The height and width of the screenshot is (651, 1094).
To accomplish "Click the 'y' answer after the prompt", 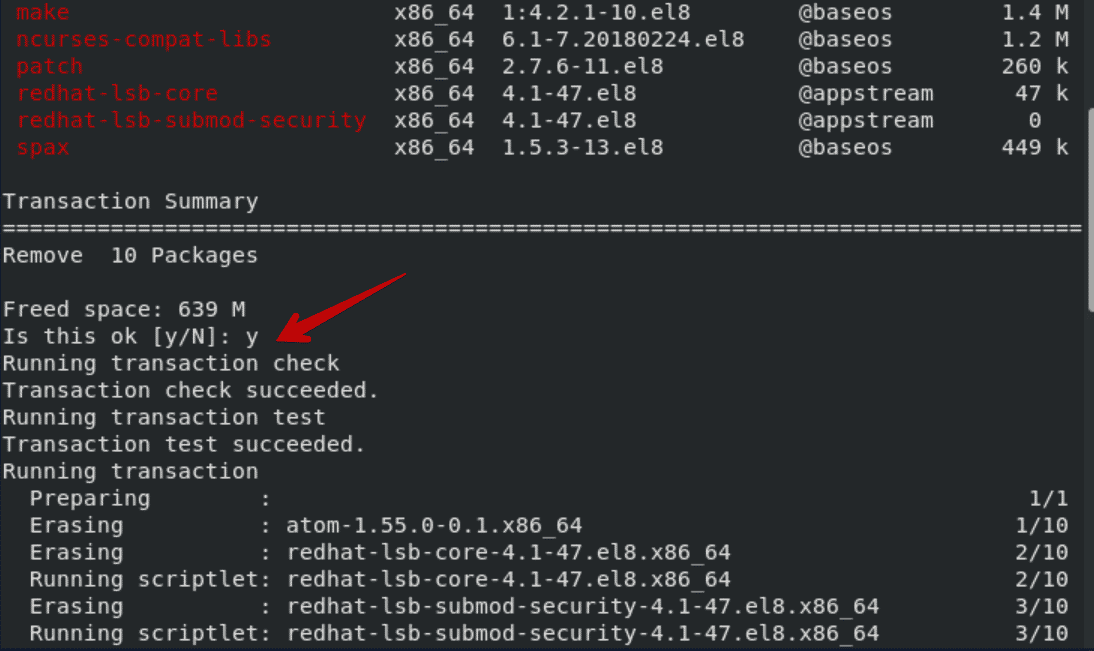I will [x=252, y=338].
